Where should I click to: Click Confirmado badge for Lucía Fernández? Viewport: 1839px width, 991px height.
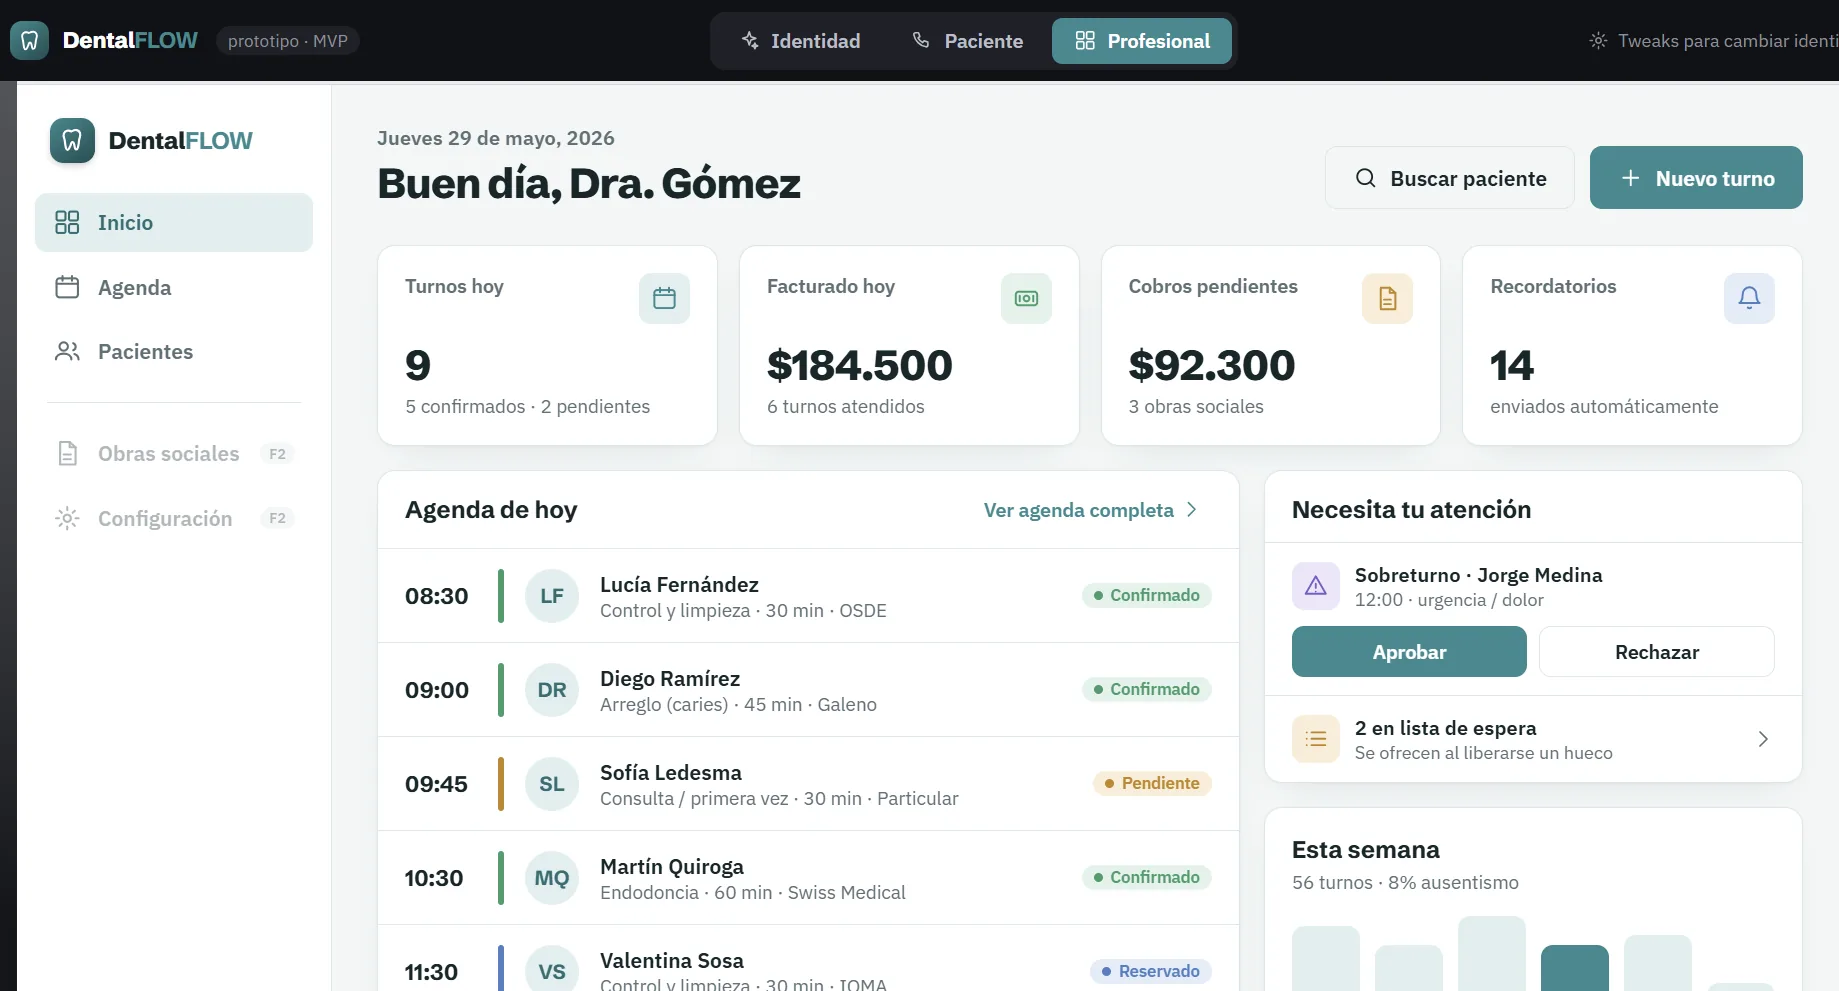(x=1147, y=595)
